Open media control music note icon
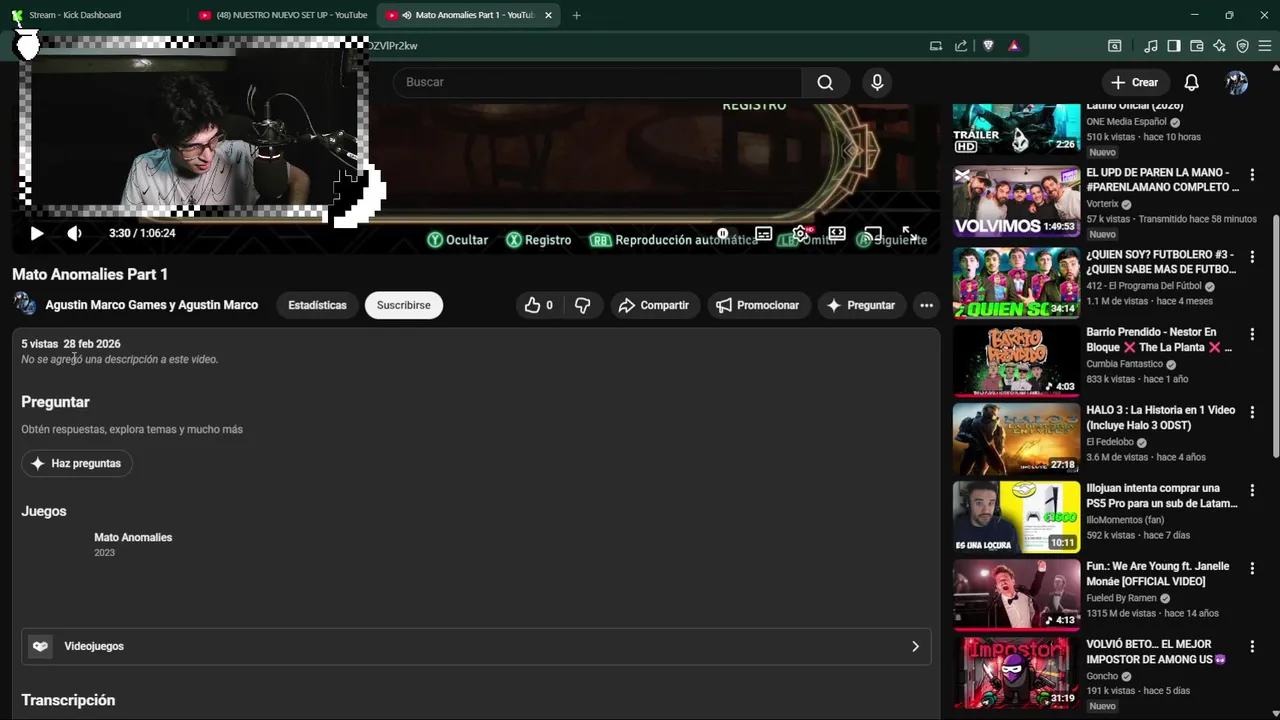The height and width of the screenshot is (720, 1280). tap(1151, 46)
